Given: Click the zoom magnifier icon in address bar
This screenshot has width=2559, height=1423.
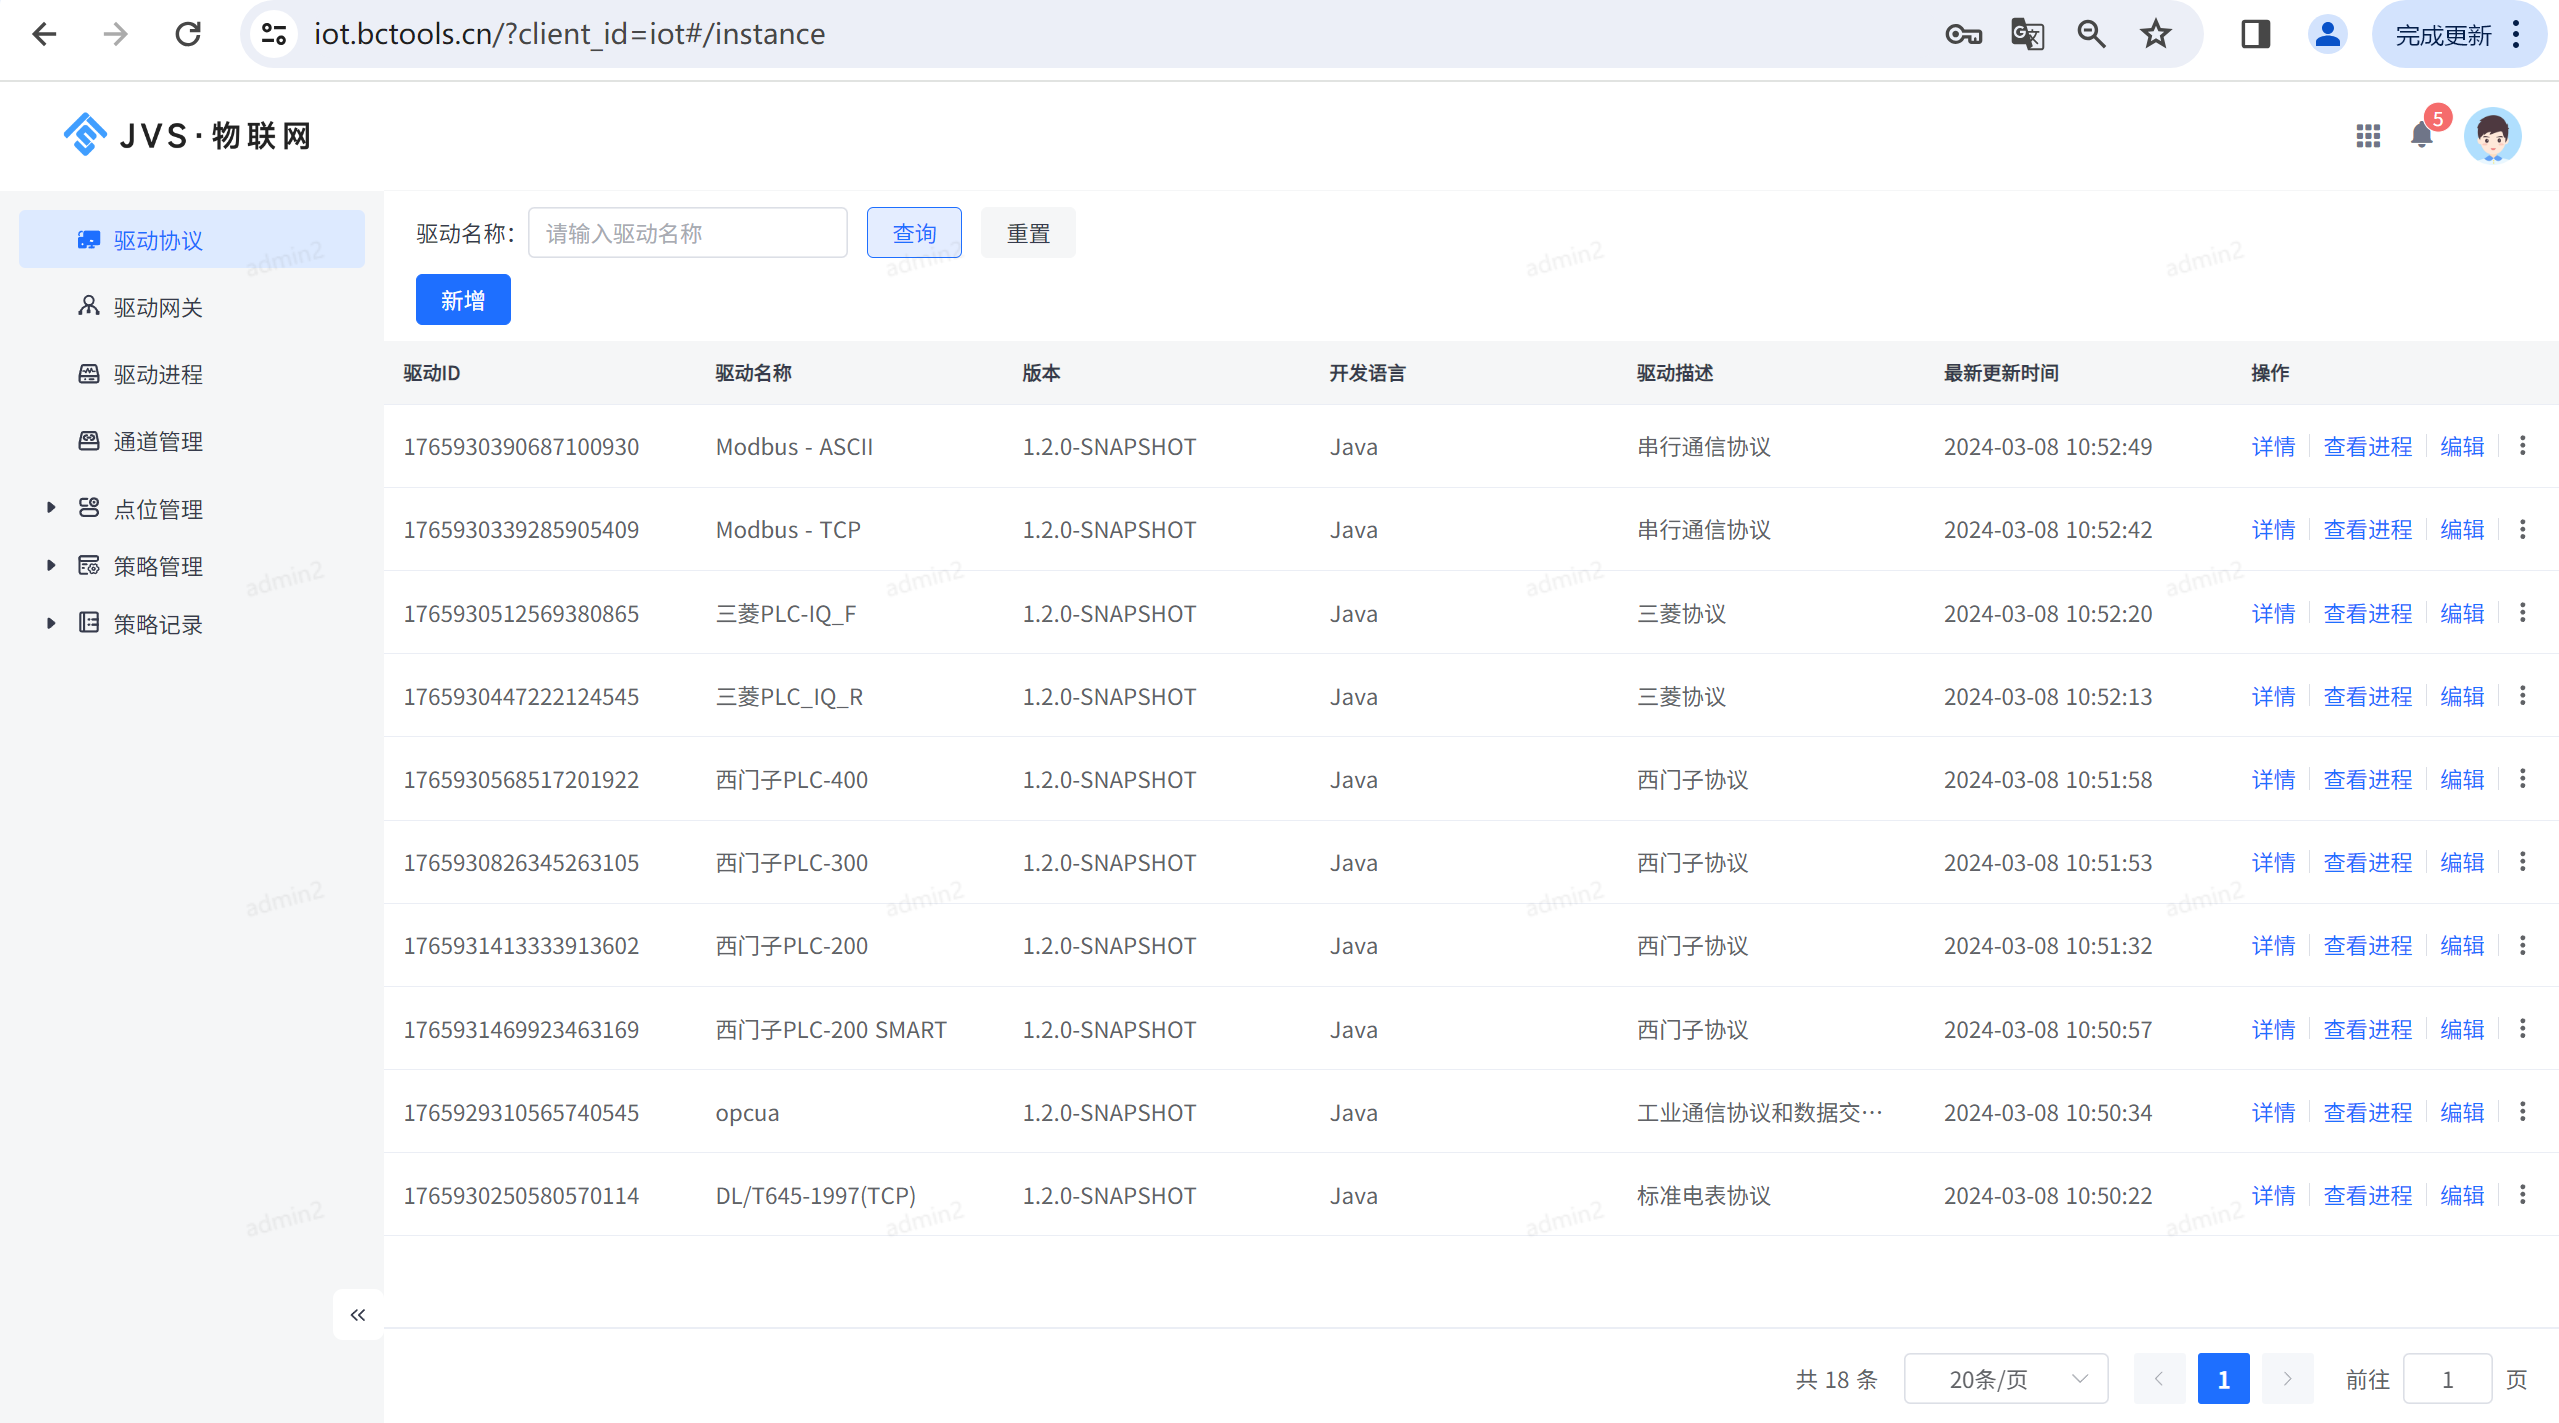Looking at the screenshot, I should click(2091, 34).
